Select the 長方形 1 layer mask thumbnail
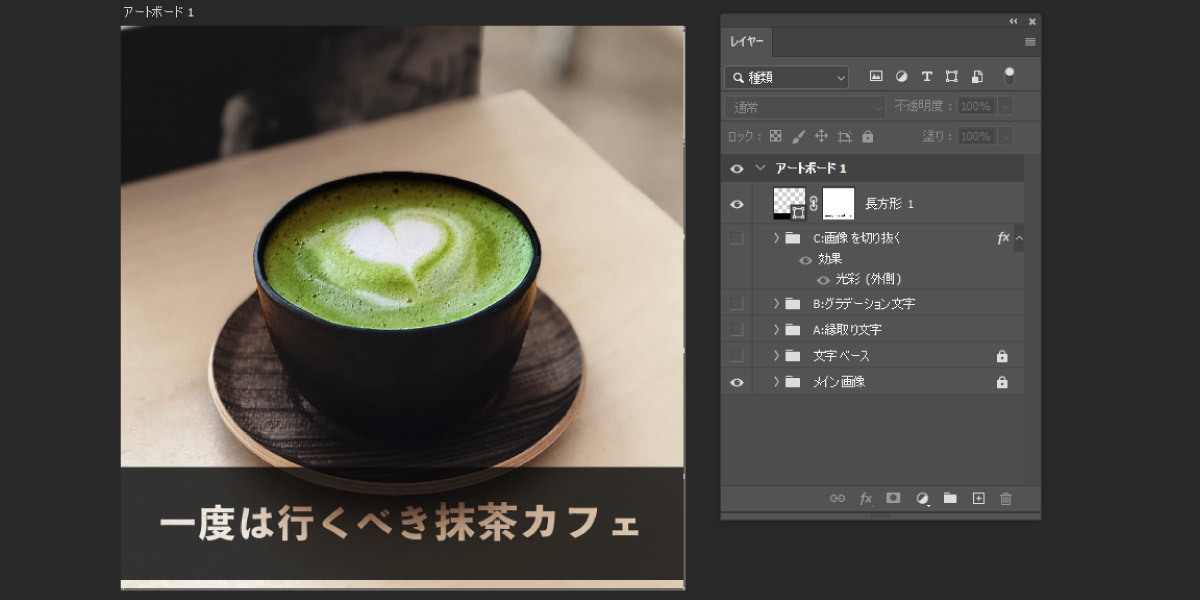1200x600 pixels. [838, 204]
